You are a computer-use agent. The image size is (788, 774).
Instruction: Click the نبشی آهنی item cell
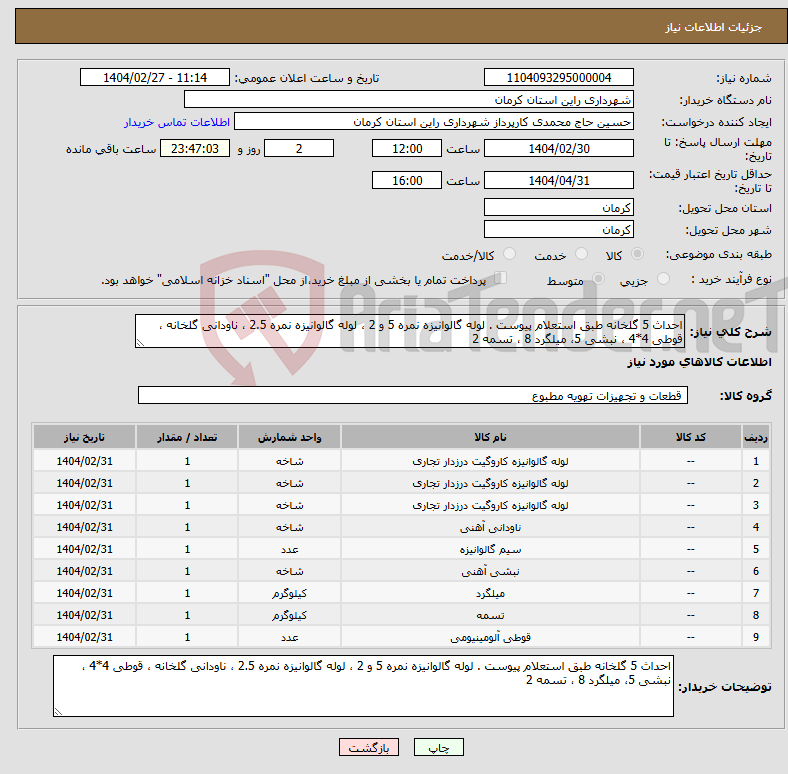(x=490, y=572)
